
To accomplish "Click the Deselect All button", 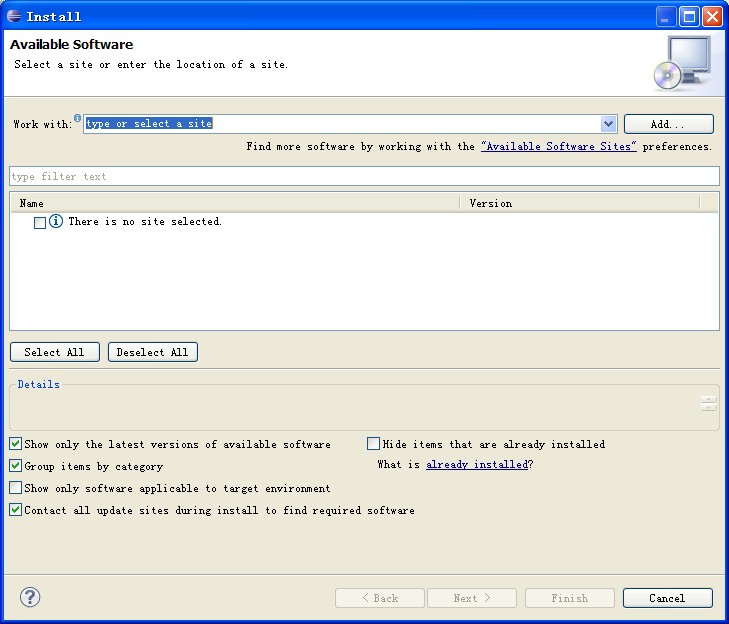I will click(x=153, y=352).
